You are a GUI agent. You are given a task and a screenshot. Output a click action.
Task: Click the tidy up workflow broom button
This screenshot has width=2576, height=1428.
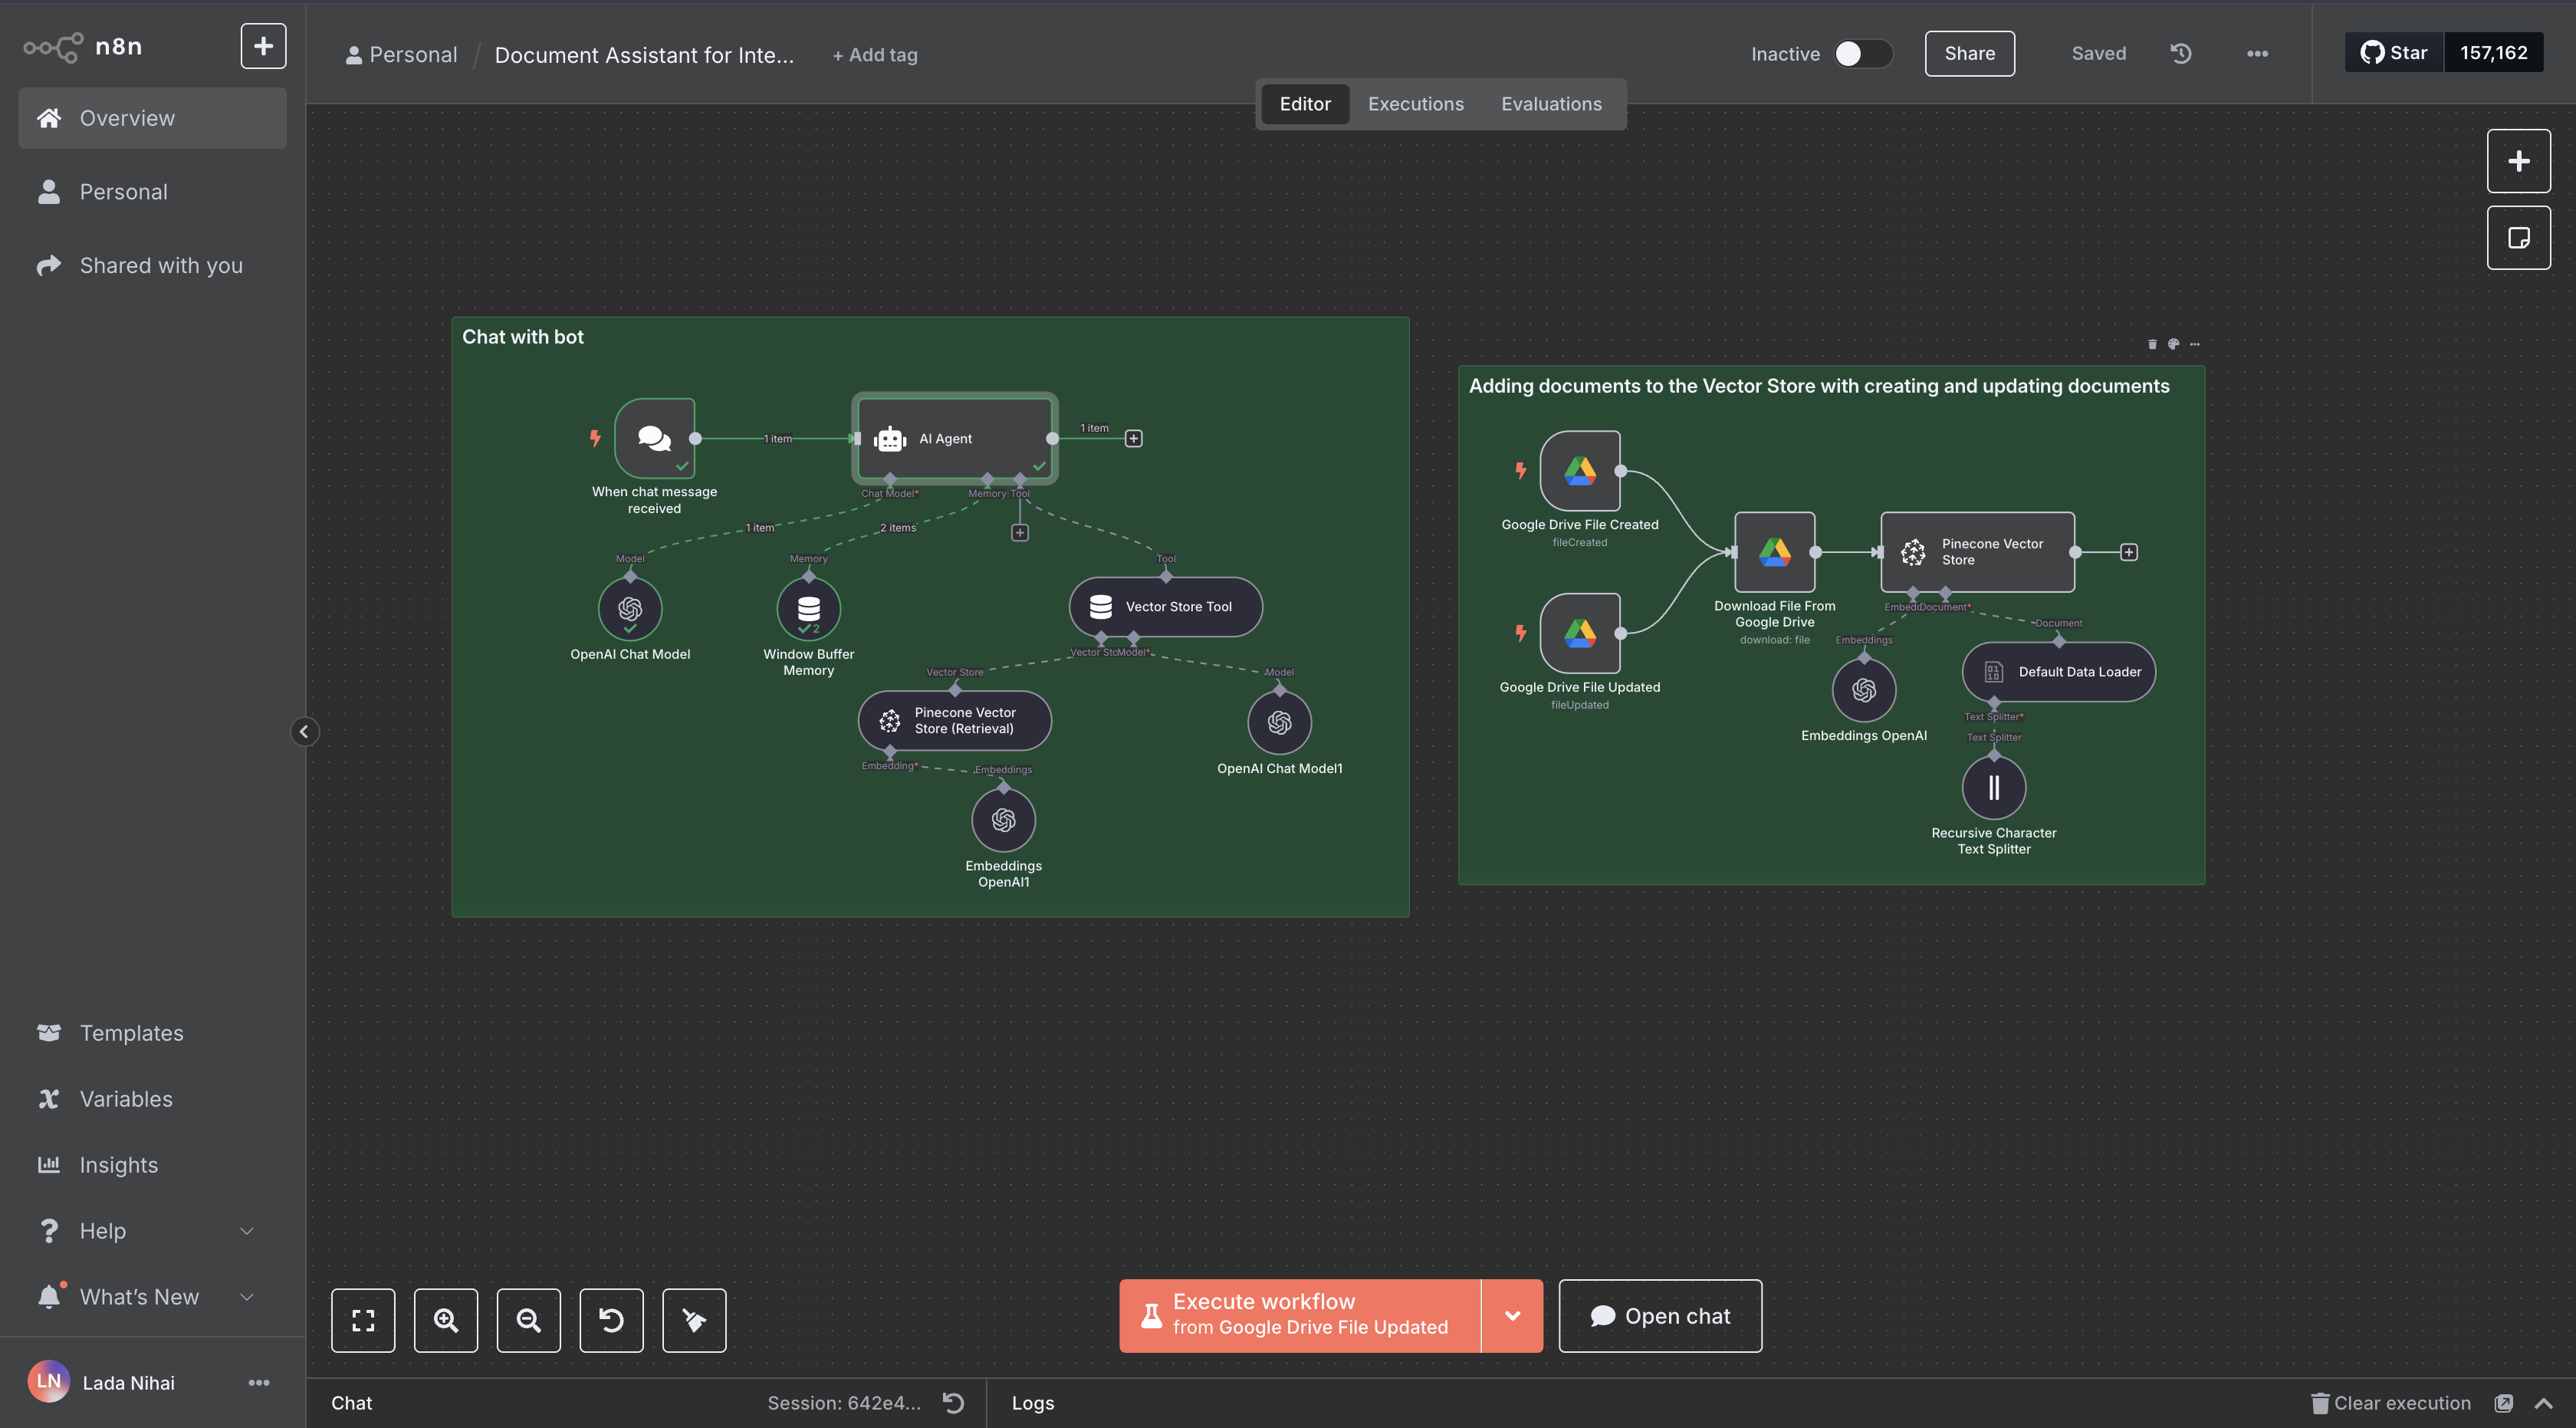pos(694,1320)
